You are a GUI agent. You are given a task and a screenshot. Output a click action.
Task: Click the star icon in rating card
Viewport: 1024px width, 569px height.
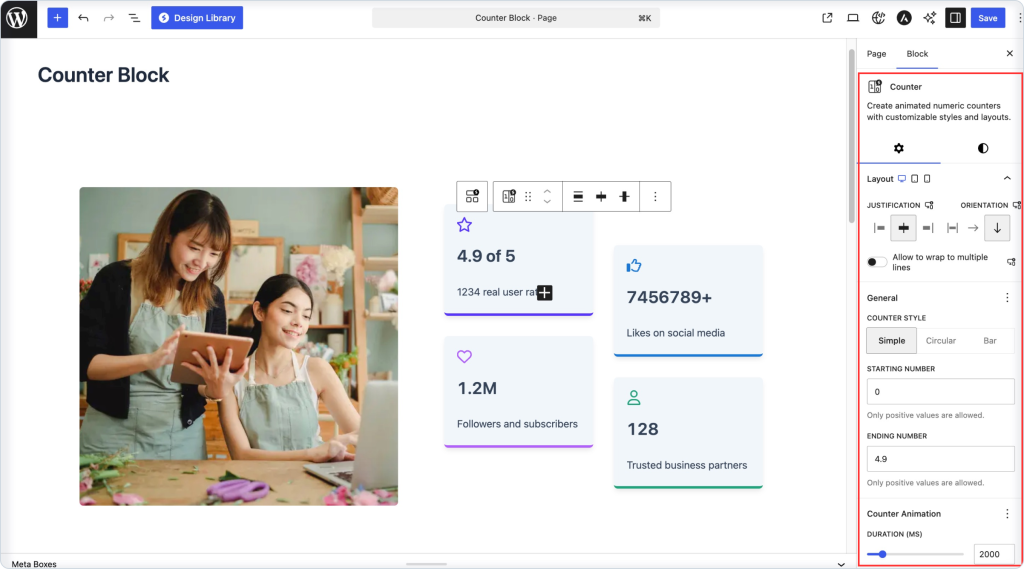(x=464, y=225)
